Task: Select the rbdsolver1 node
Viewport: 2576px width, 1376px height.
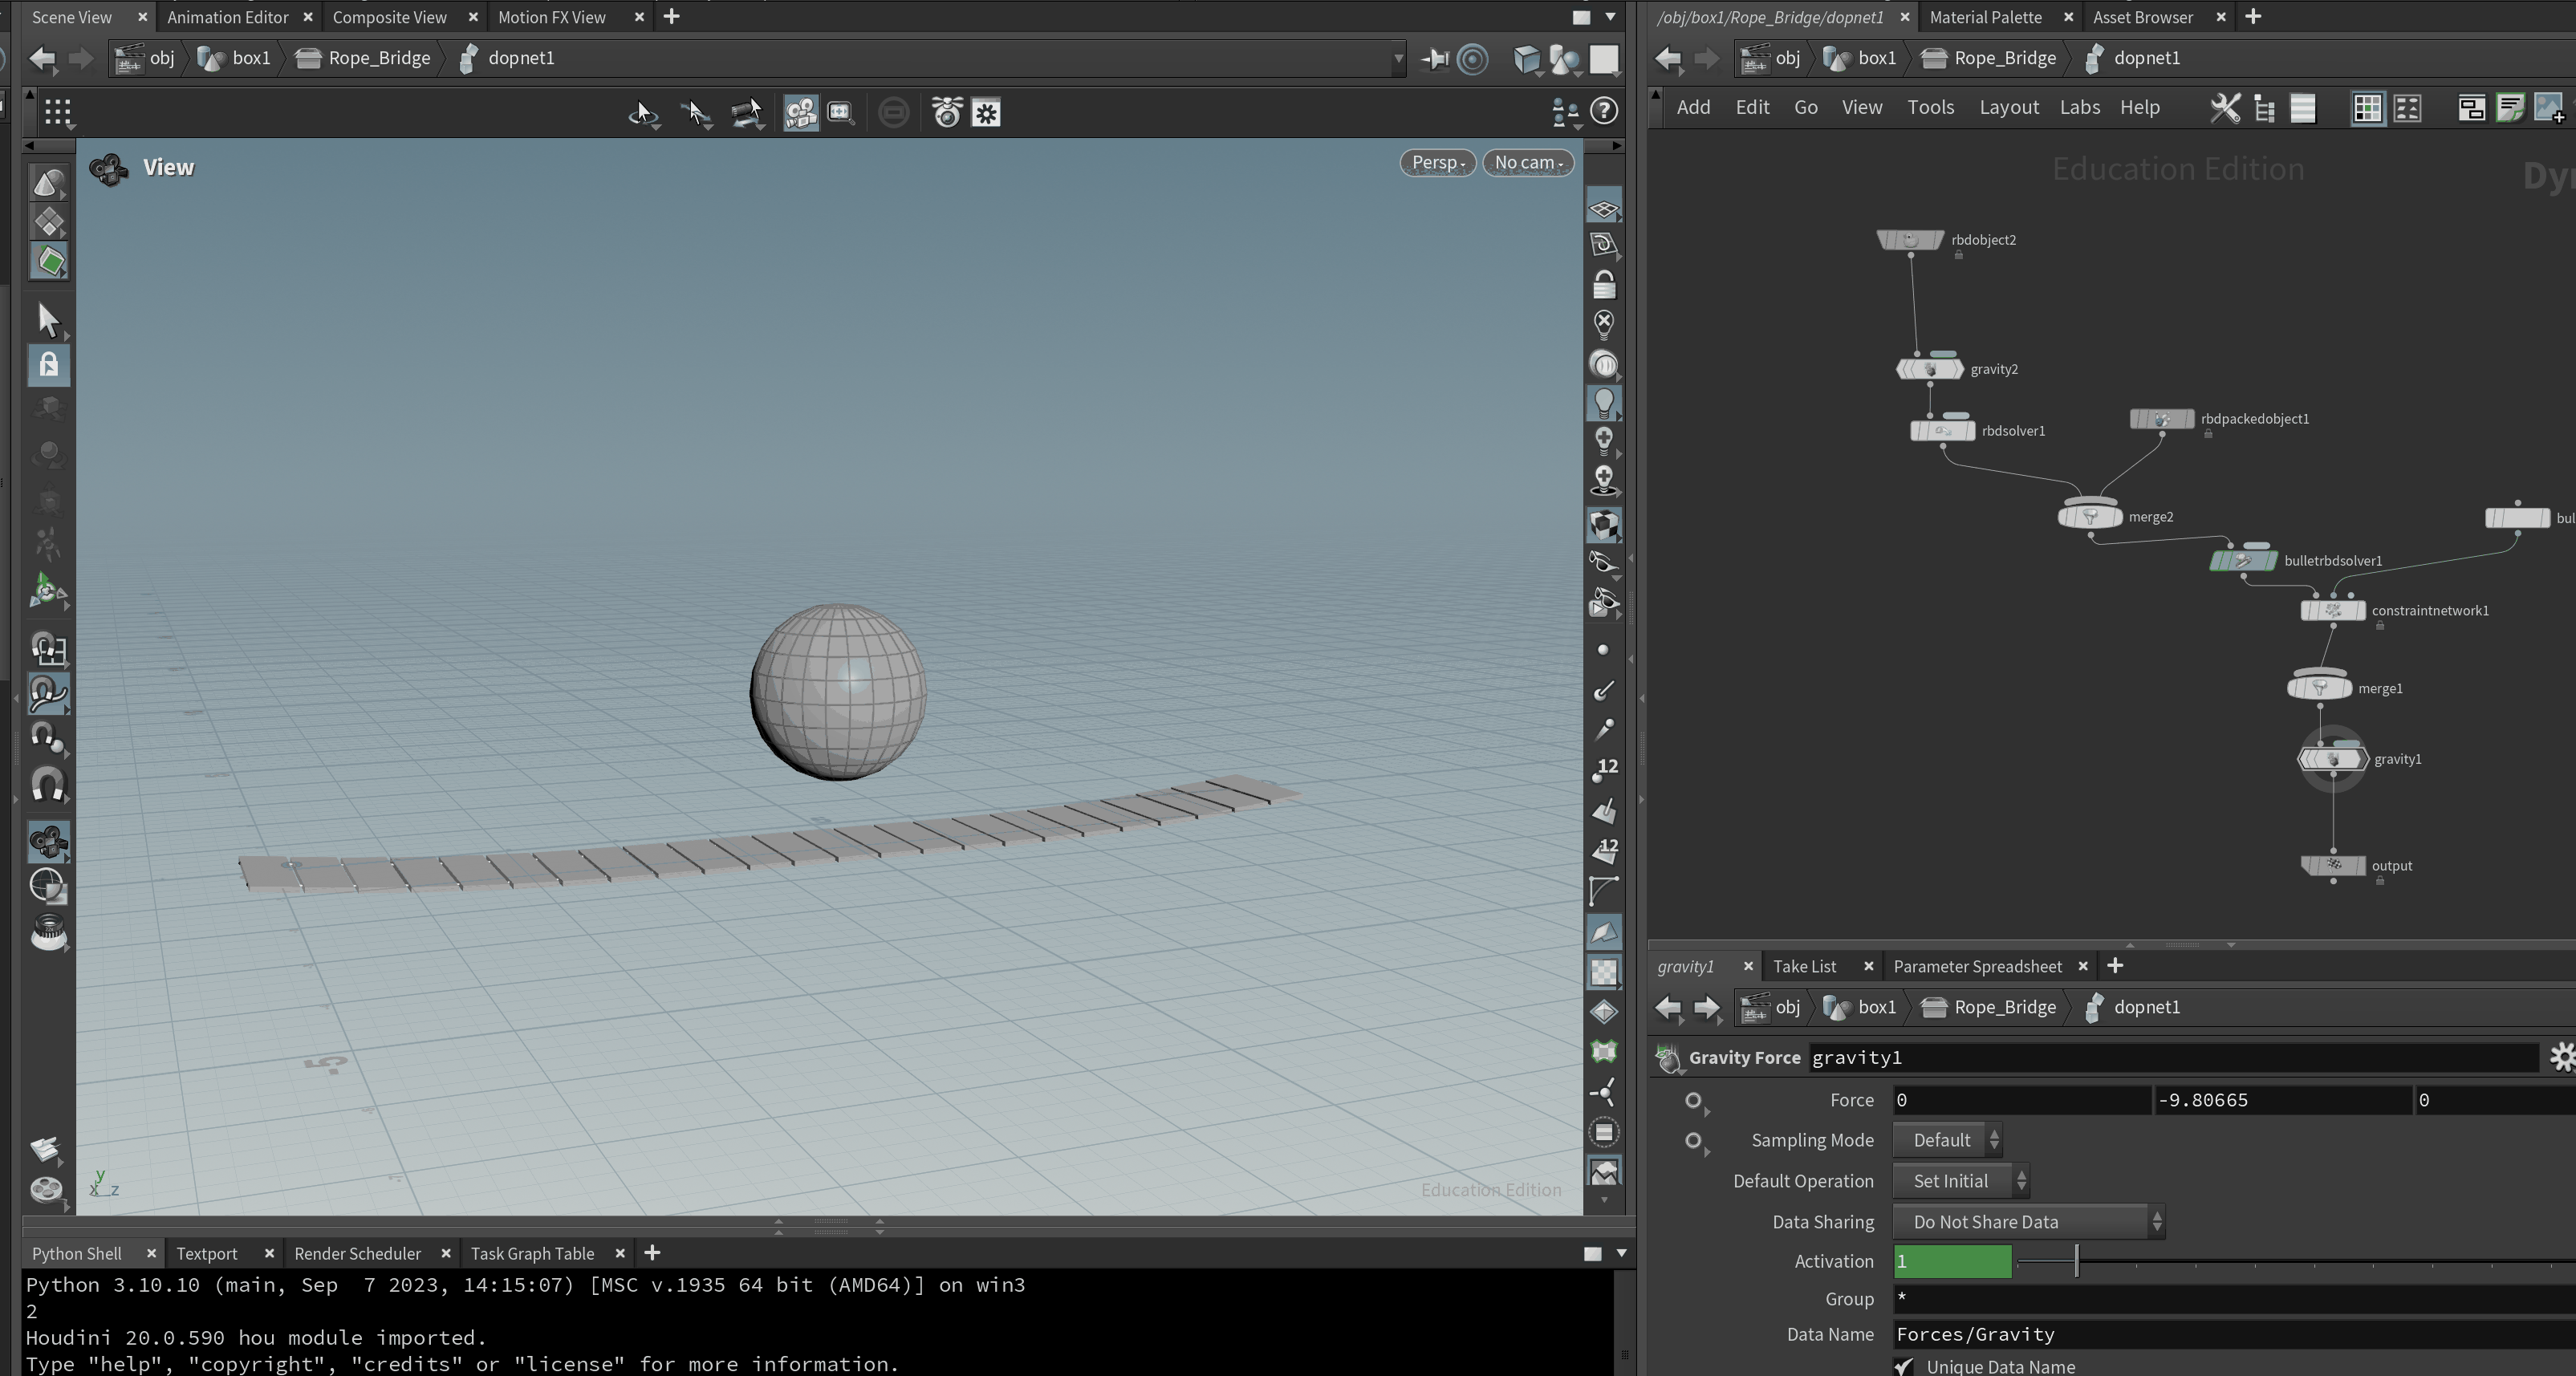Action: [x=1942, y=431]
